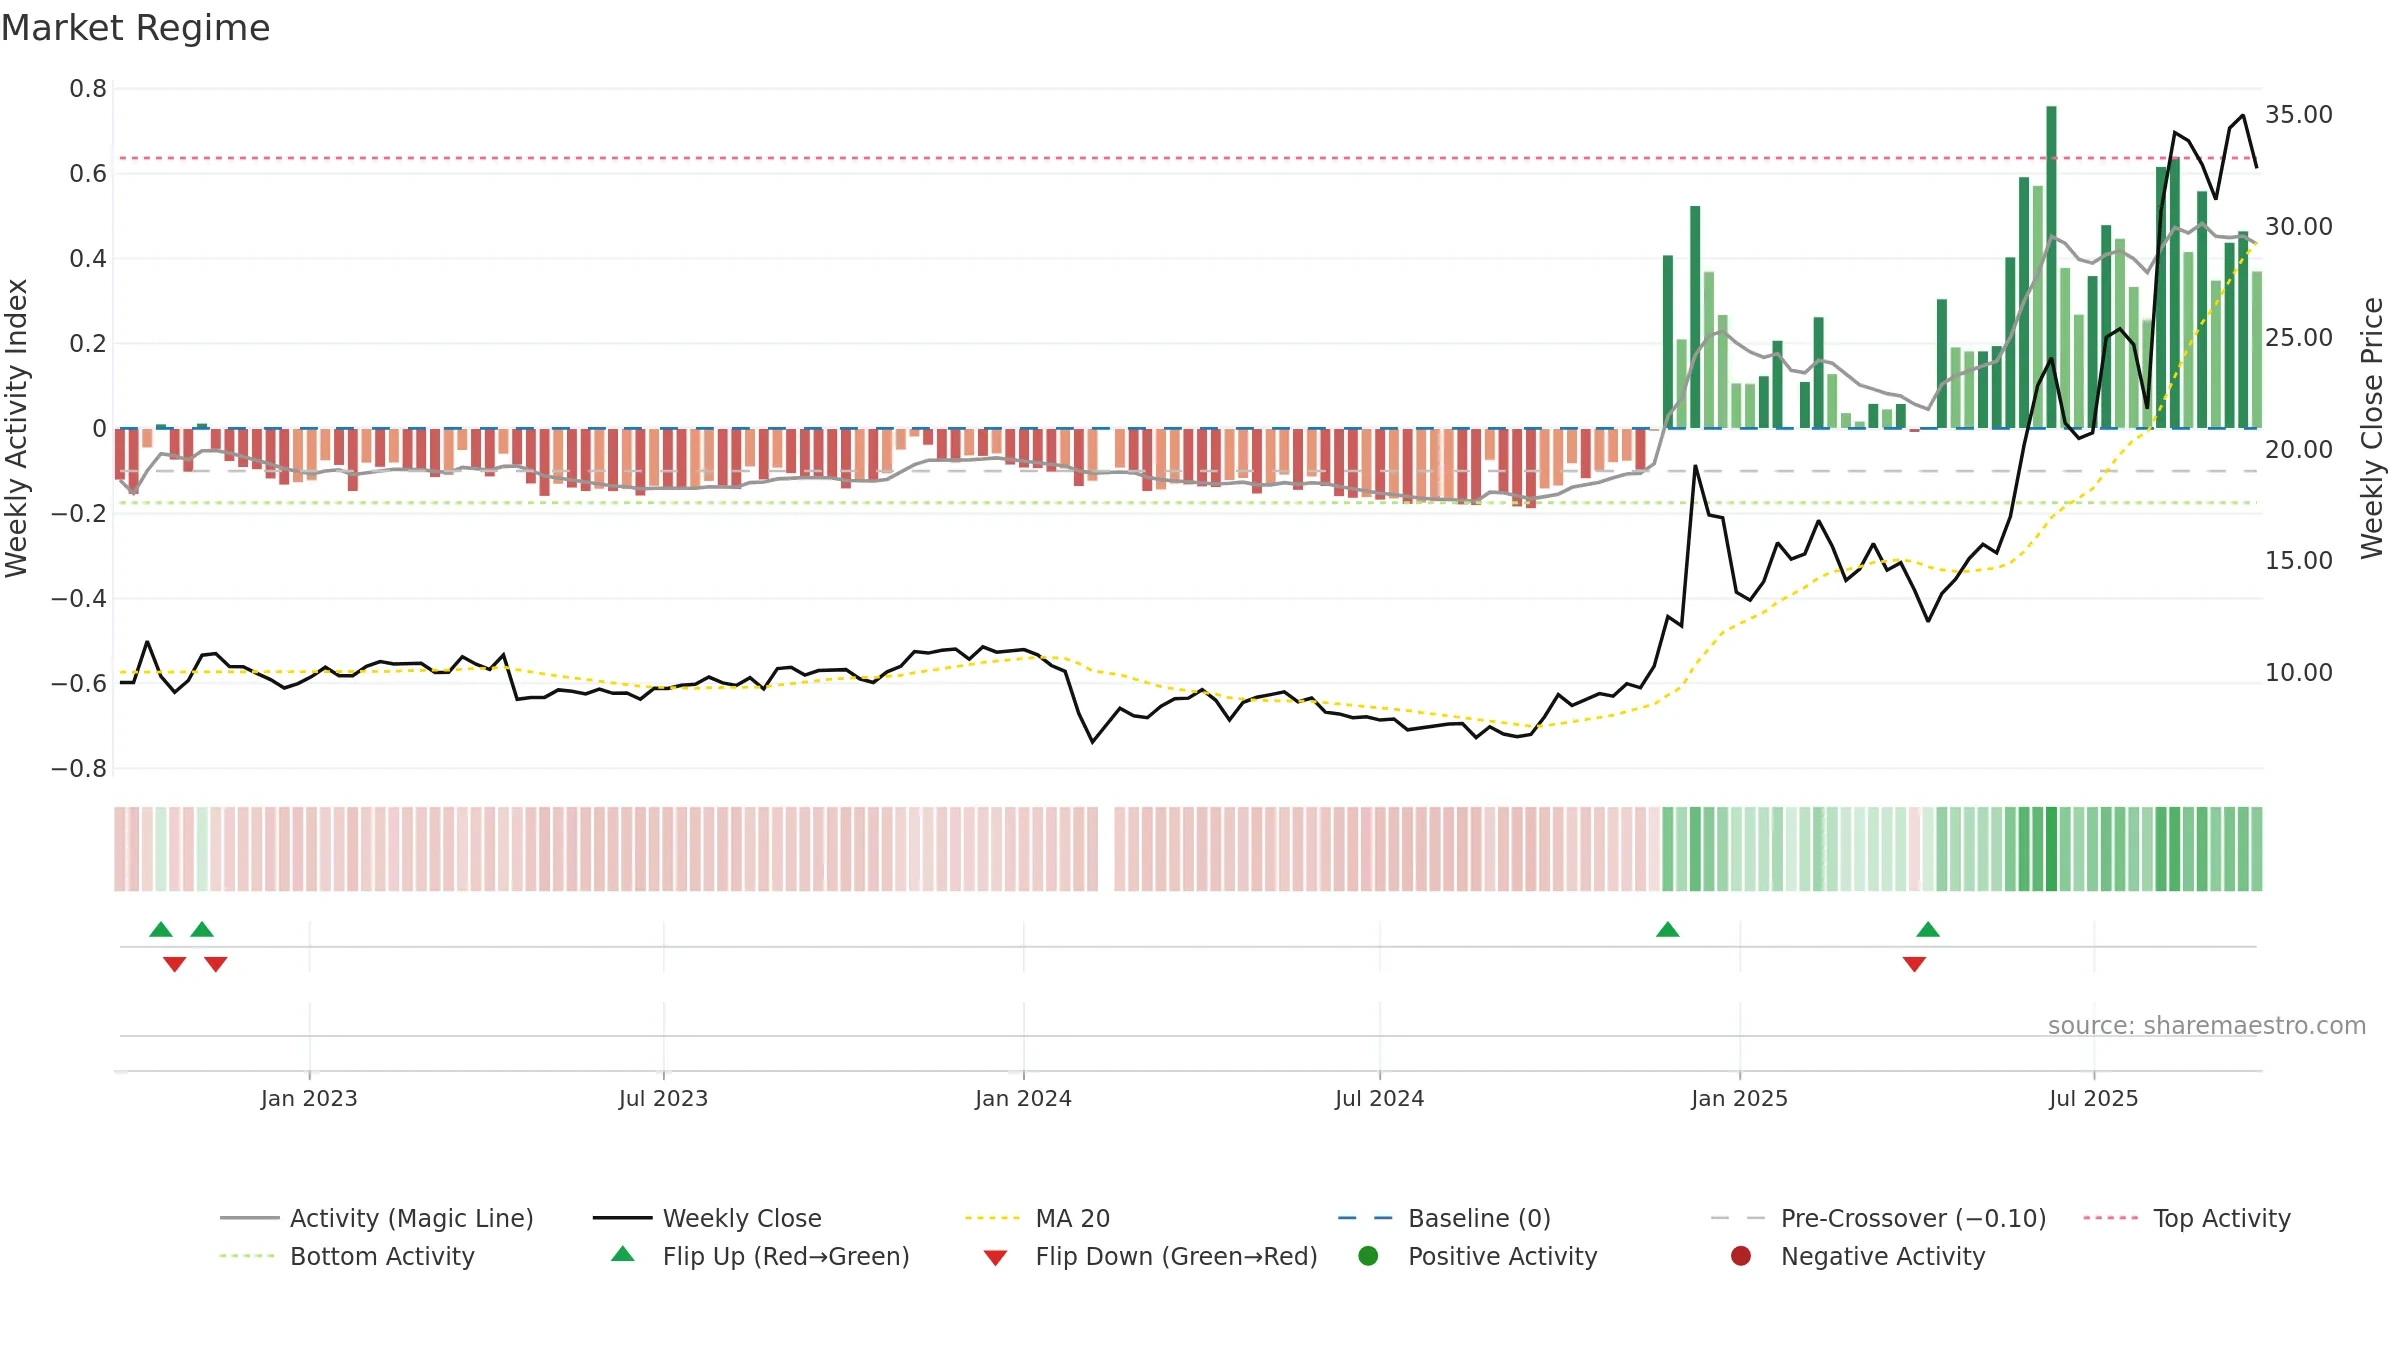Image resolution: width=2400 pixels, height=1350 pixels.
Task: Toggle Activity (Magic Line) legend entry
Action: click(377, 1218)
